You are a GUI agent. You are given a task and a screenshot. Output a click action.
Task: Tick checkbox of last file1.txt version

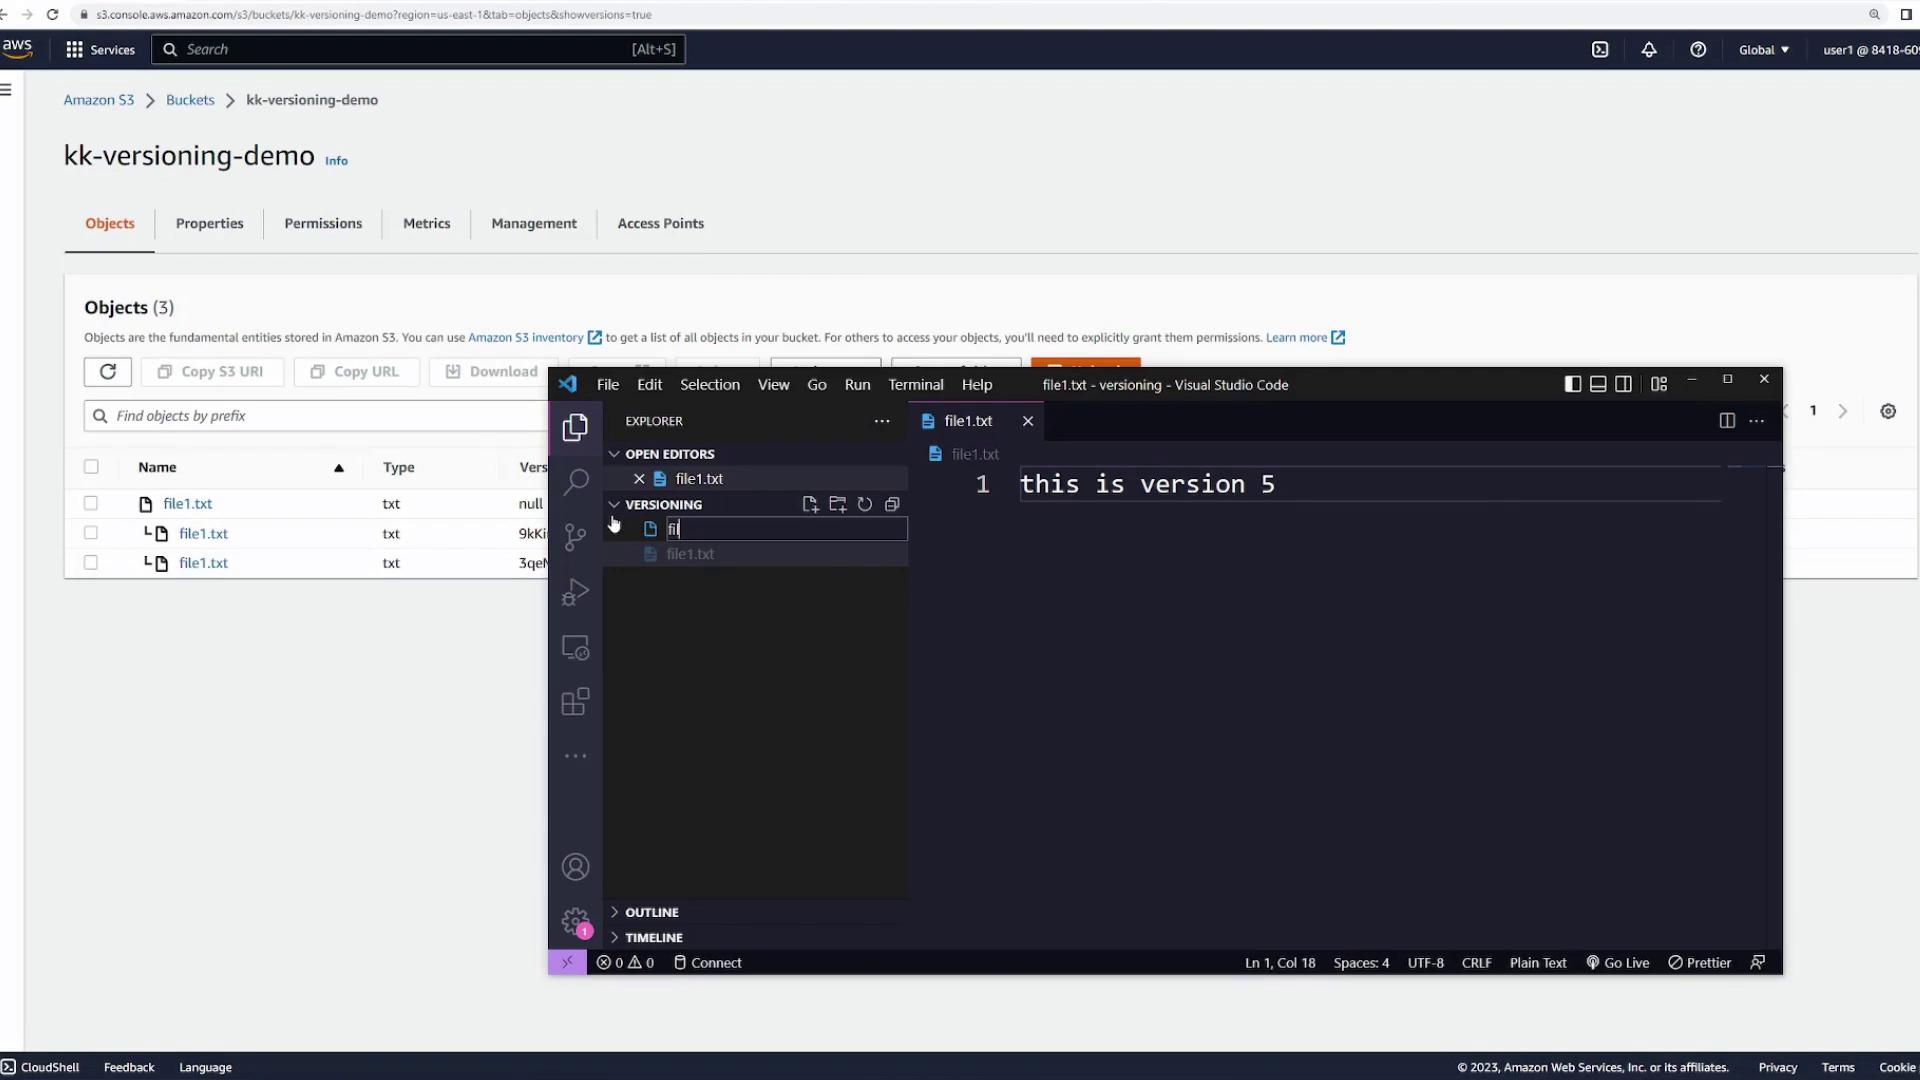coord(91,562)
